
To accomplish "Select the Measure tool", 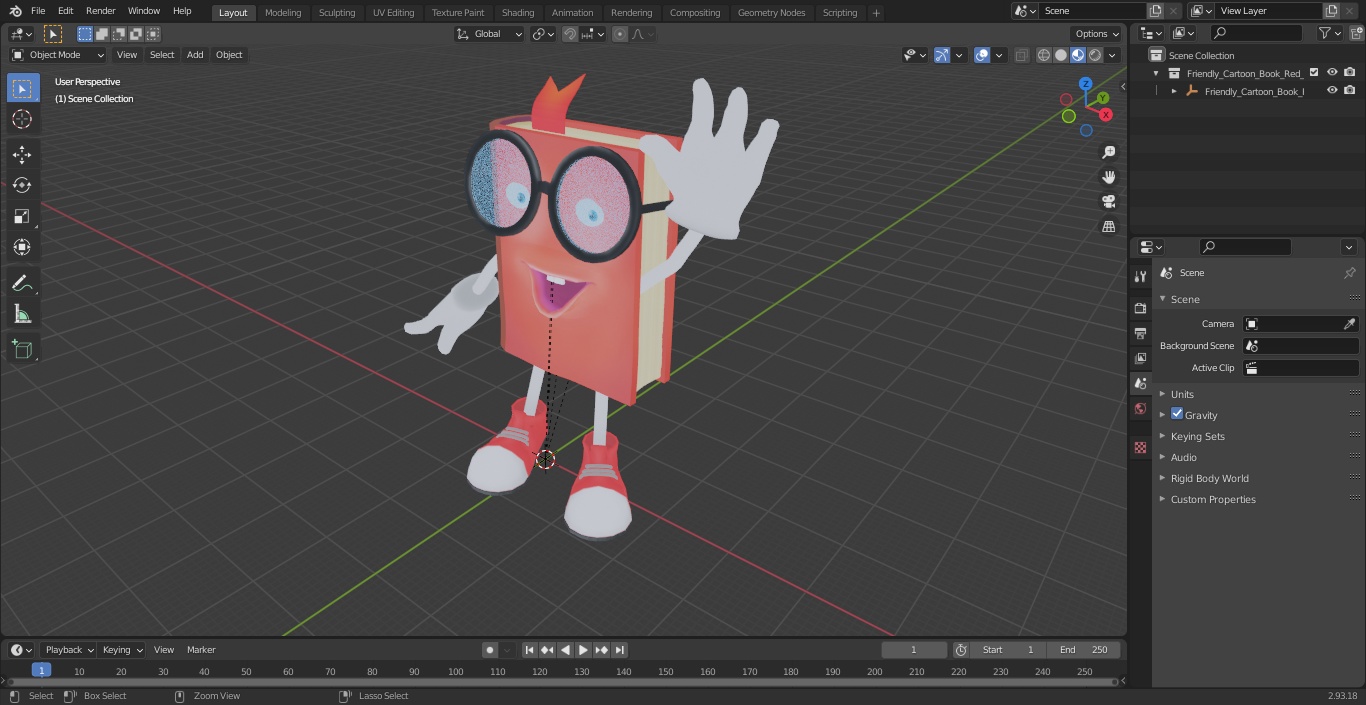I will click(22, 314).
